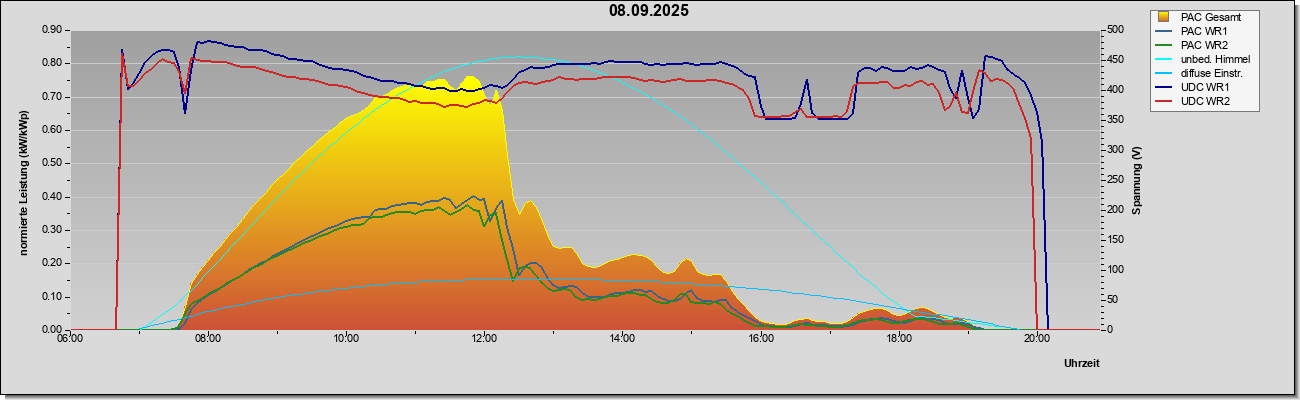1300x400 pixels.
Task: Click the 18:00 time tick label
Action: pyautogui.click(x=898, y=339)
